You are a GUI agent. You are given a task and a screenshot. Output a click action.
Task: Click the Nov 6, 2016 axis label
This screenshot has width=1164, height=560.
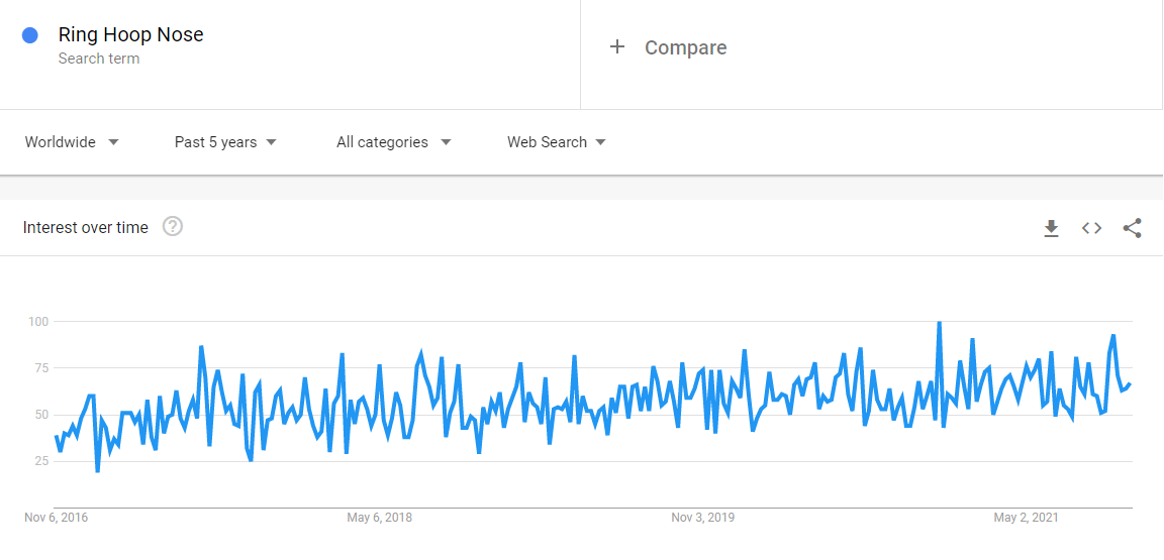[x=56, y=517]
